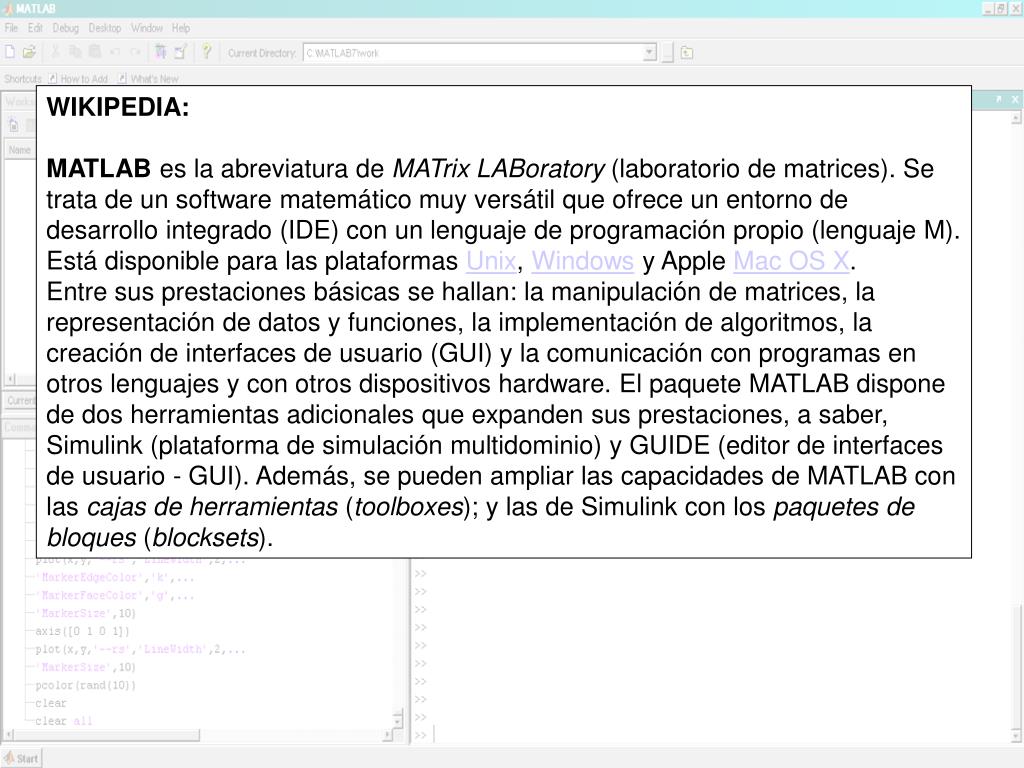The image size is (1024, 768).
Task: Select the plain clear history entry
Action: pyautogui.click(x=51, y=703)
